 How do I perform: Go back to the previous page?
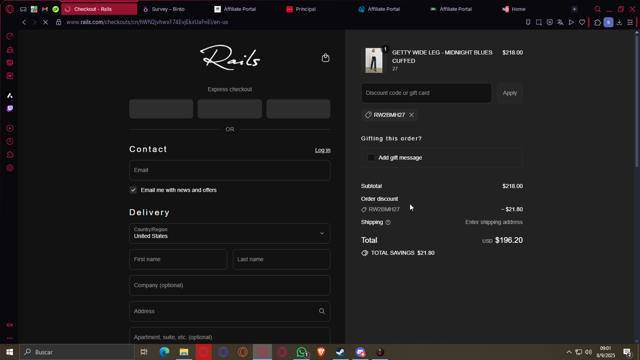pos(24,22)
